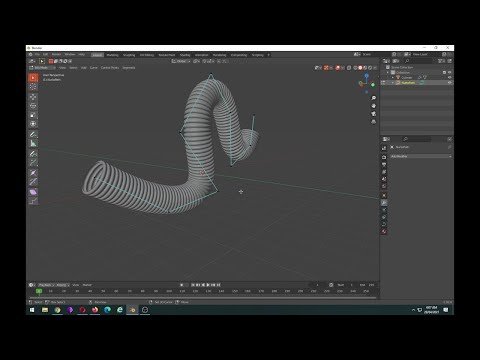Open Firefox from the Windows taskbar
Viewport: 480px width, 360px height.
click(x=95, y=310)
